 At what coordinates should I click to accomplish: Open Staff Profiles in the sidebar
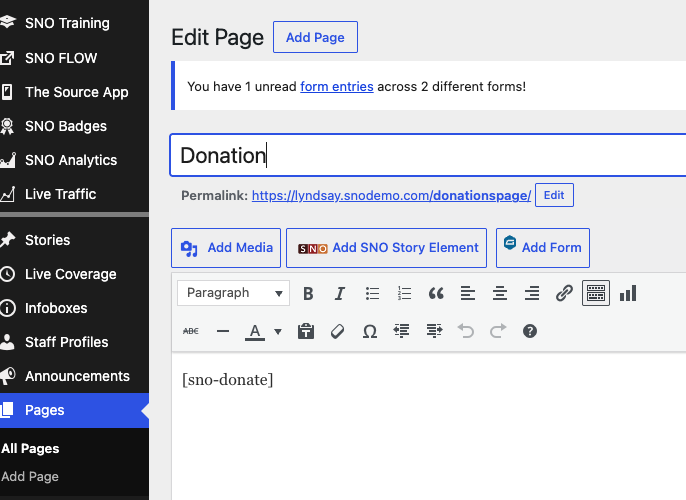pos(66,342)
